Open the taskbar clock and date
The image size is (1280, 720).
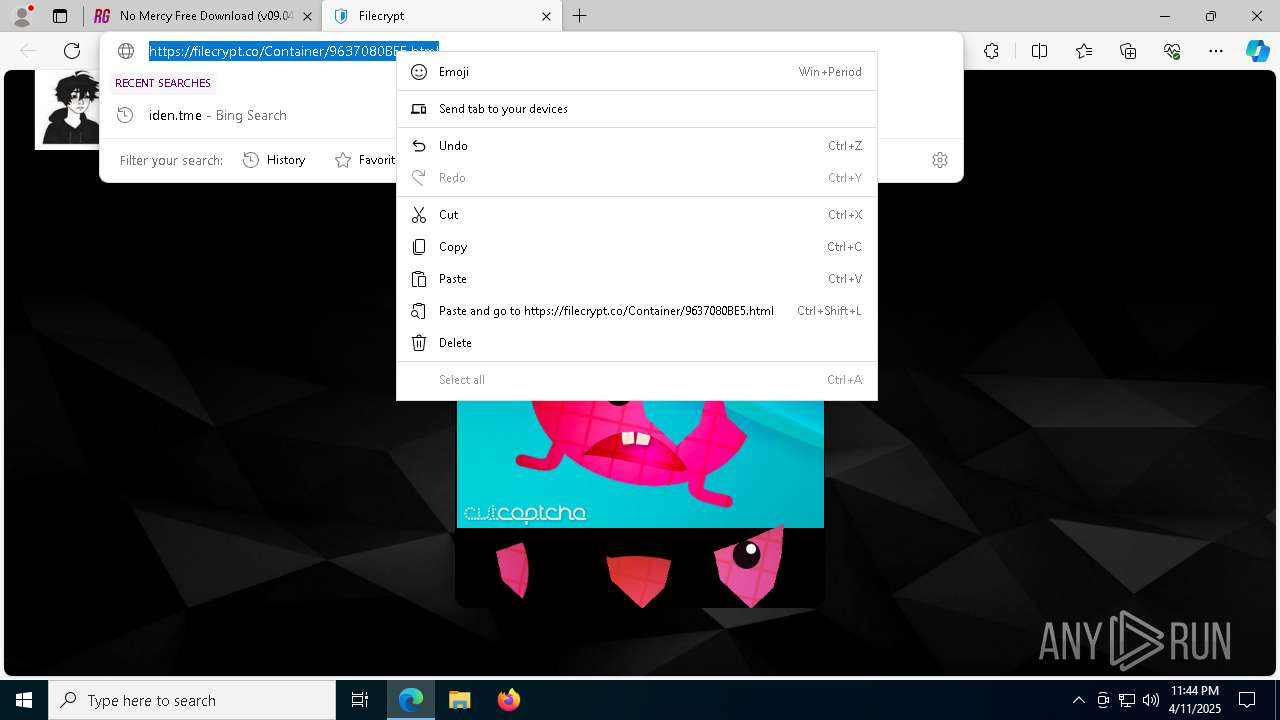pos(1195,700)
